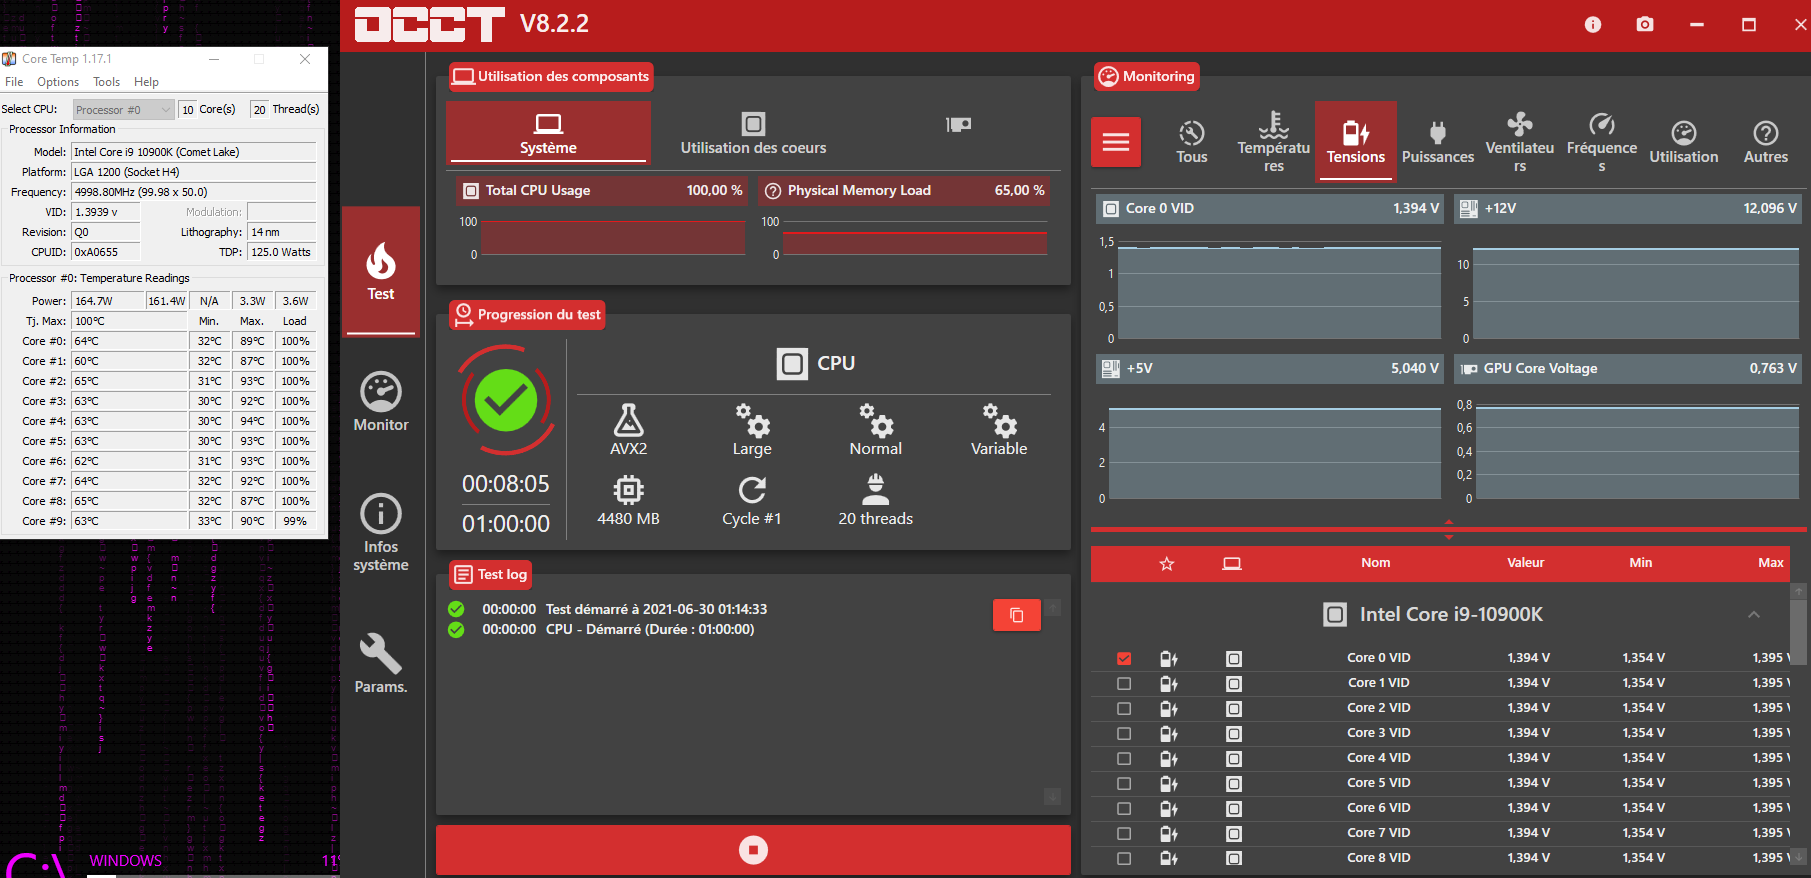Viewport: 1811px width, 878px height.
Task: Open Tools menu in Core Temp
Action: coord(106,82)
